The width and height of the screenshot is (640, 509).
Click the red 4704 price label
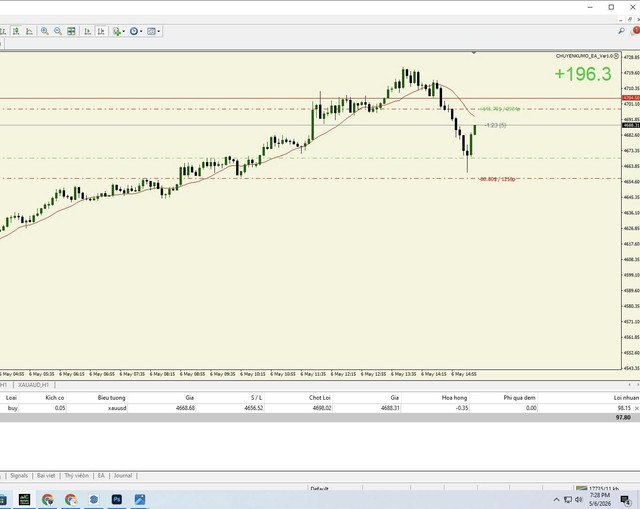(x=631, y=98)
